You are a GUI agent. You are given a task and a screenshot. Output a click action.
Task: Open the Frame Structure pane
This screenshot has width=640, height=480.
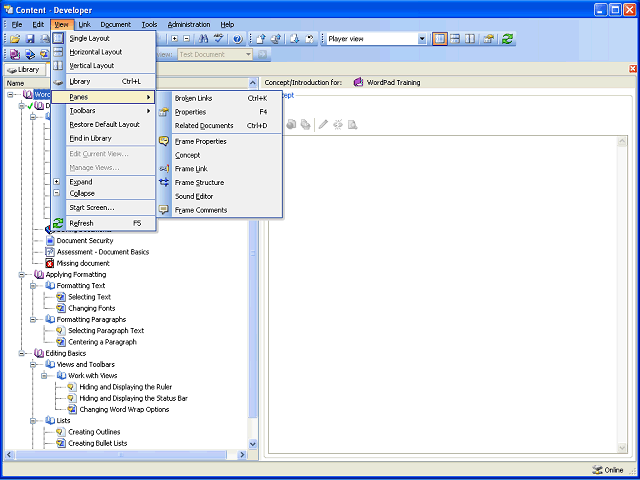click(x=220, y=182)
